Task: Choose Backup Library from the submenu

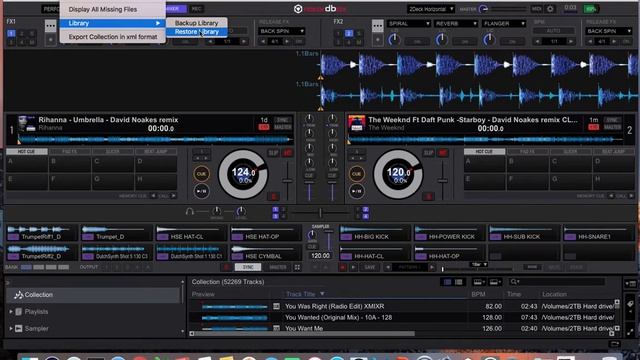Action: [x=197, y=23]
